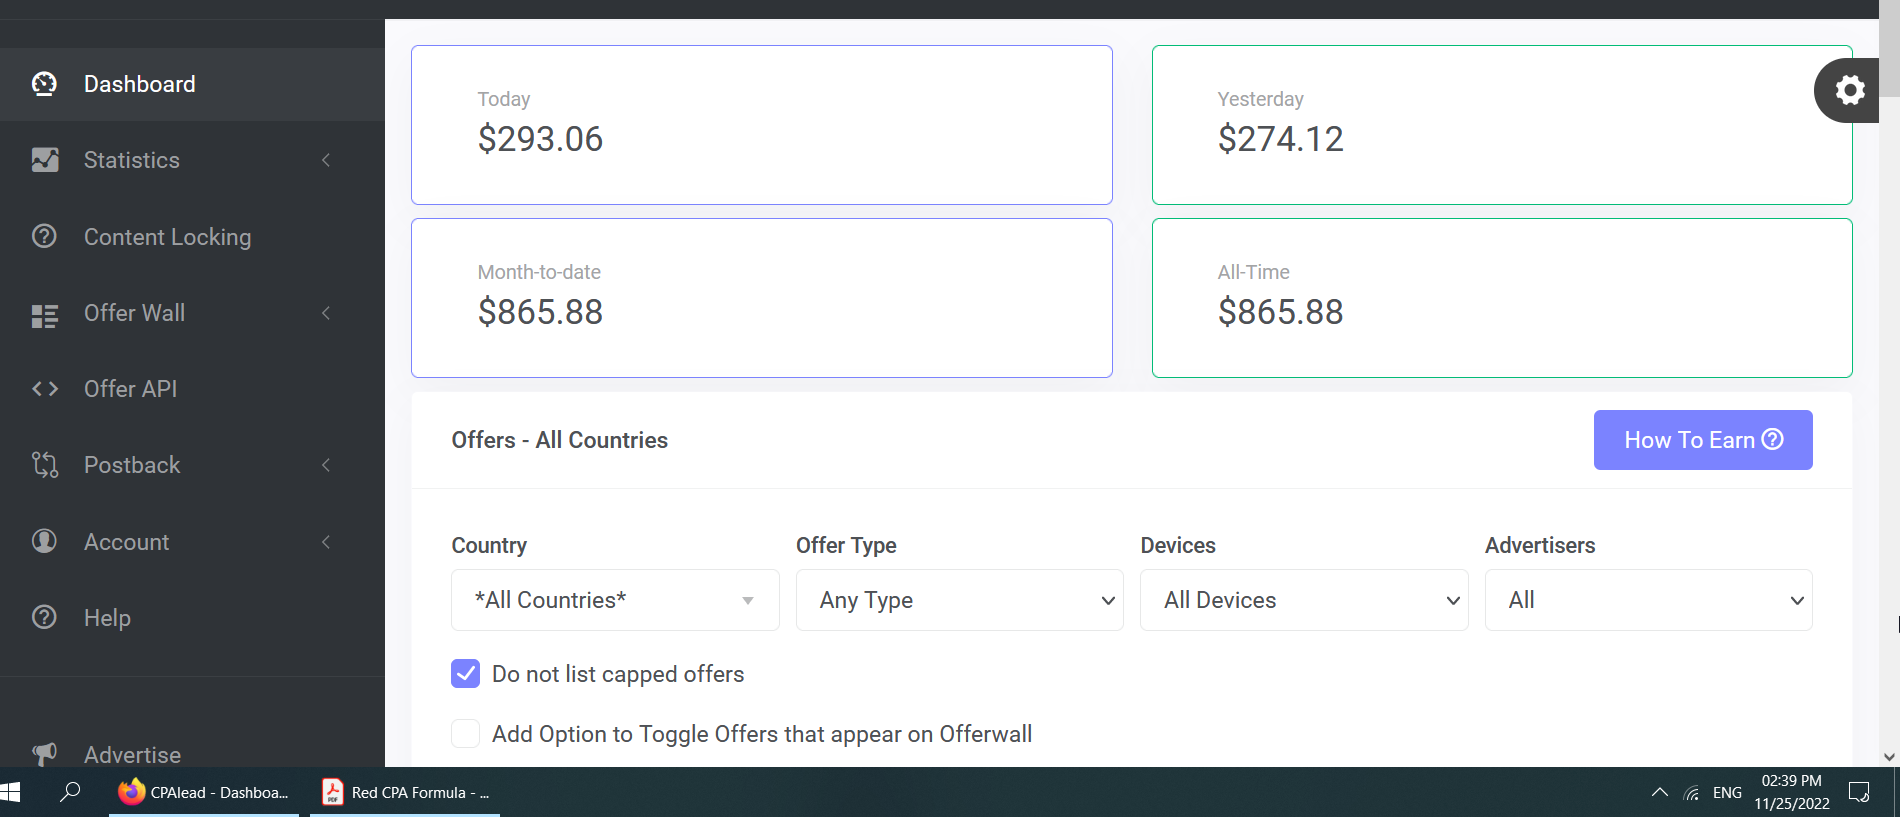
Task: Expand the Statistics sidebar menu chevron
Action: [x=326, y=160]
